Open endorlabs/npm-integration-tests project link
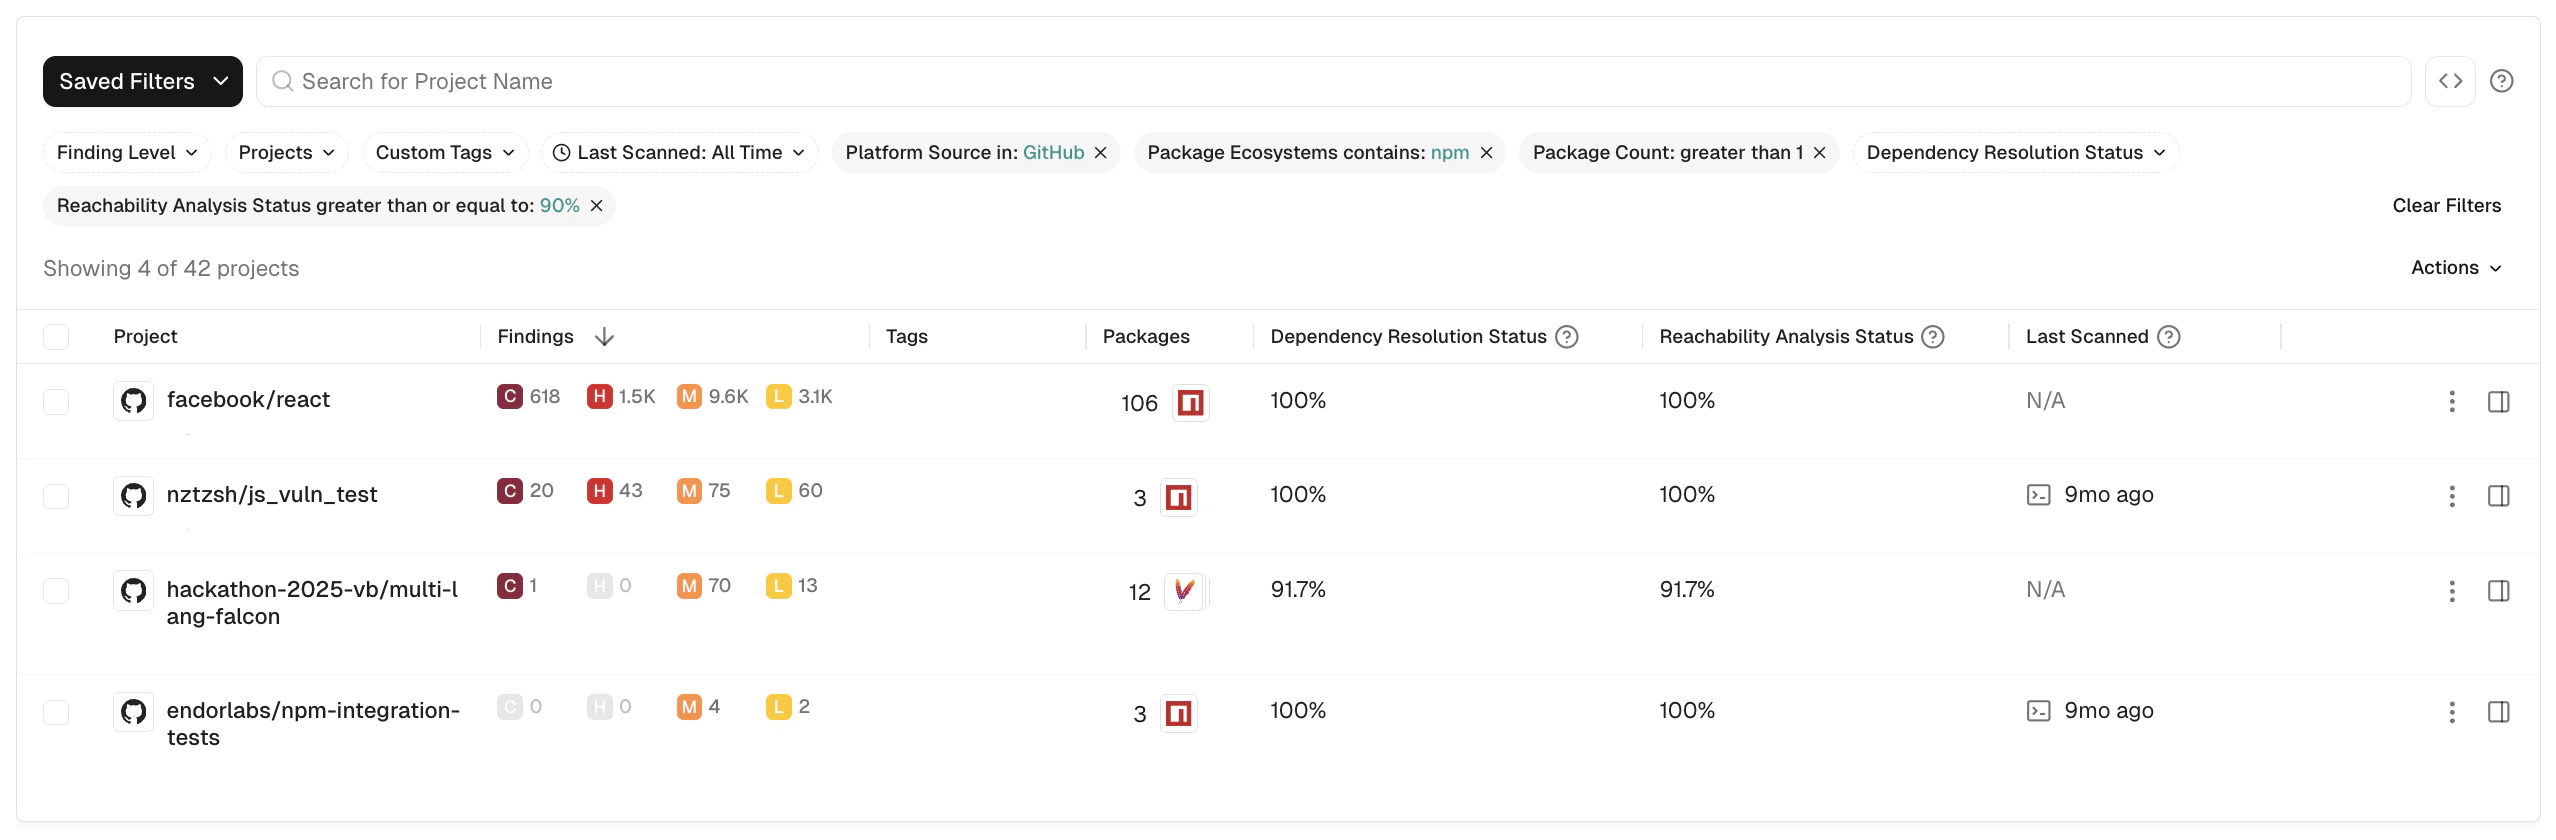Viewport: 2556px width, 840px height. 313,724
